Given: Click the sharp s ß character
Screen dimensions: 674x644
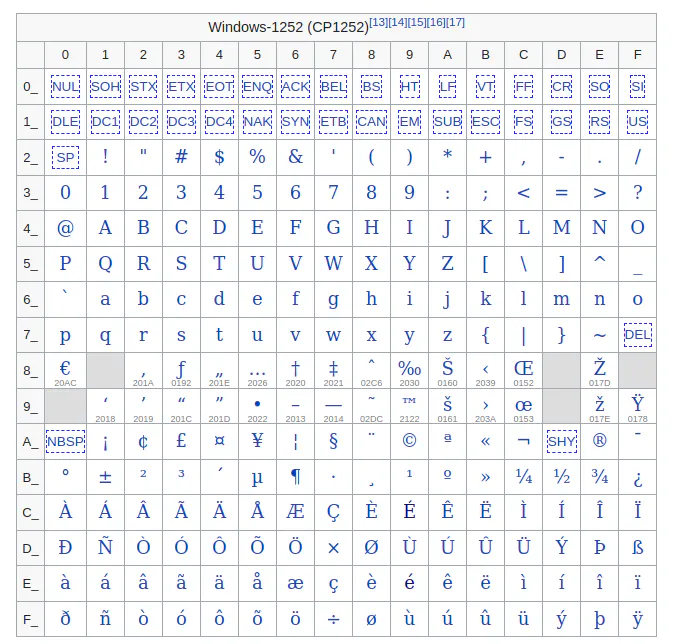Looking at the screenshot, I should point(637,547).
